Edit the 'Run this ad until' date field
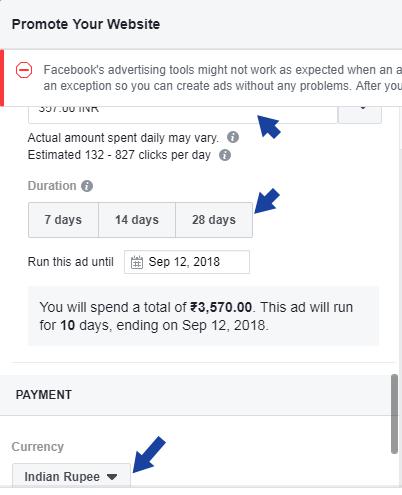The width and height of the screenshot is (402, 495). [187, 262]
